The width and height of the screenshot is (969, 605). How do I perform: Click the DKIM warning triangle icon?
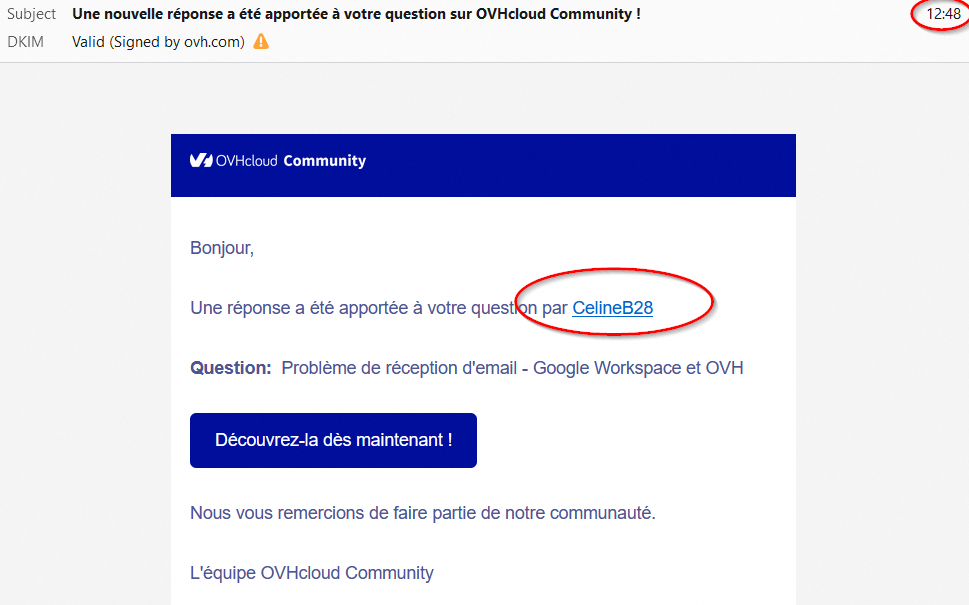[x=261, y=42]
